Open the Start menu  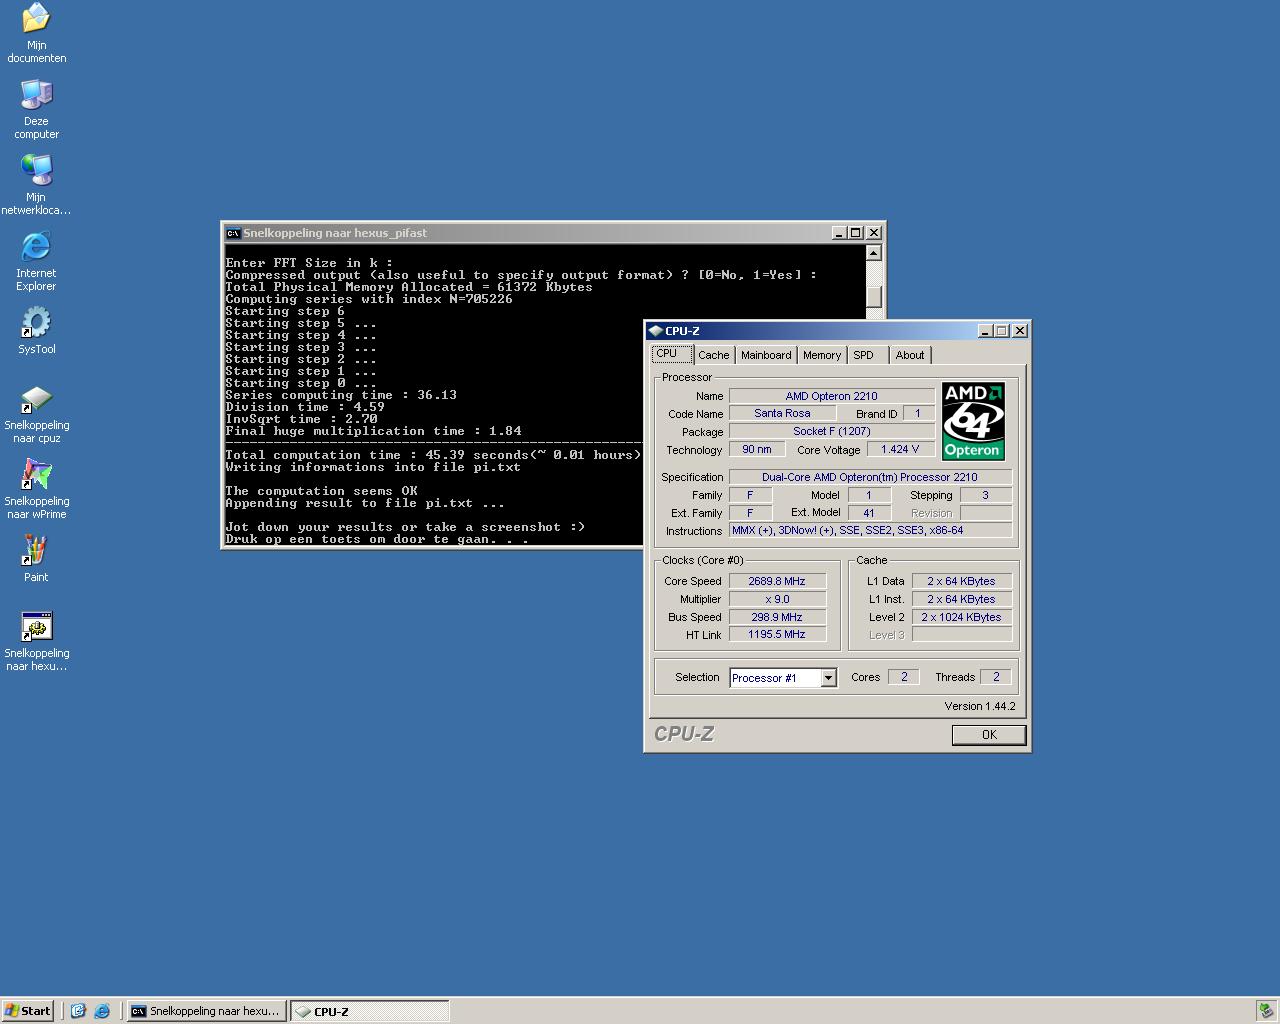28,1011
